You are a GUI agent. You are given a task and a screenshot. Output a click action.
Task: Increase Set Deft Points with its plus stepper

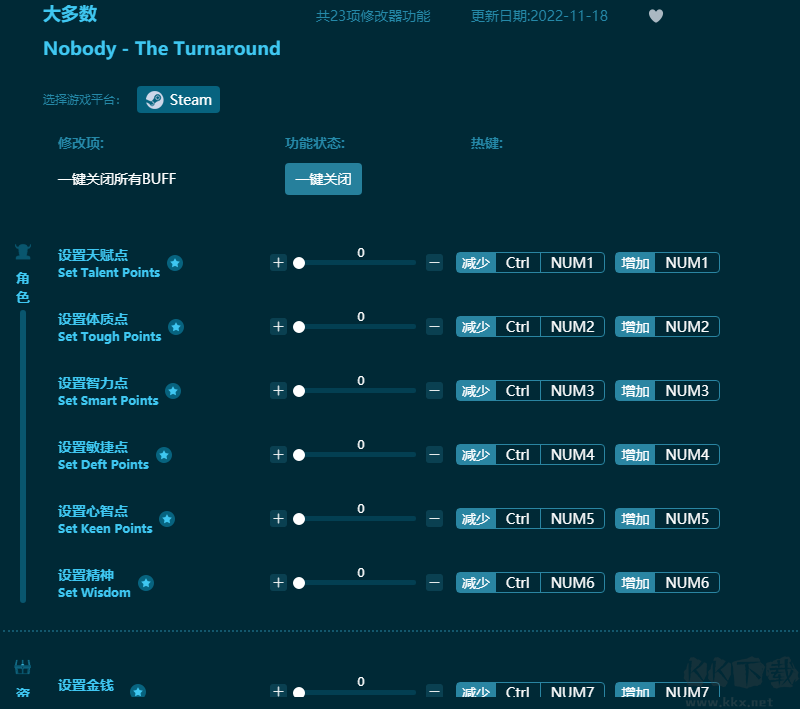(x=278, y=454)
